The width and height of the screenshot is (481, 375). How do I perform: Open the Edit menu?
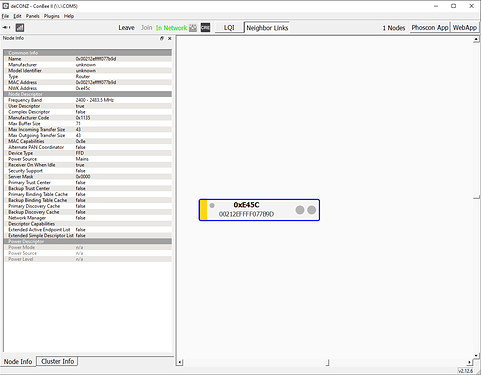pyautogui.click(x=17, y=16)
